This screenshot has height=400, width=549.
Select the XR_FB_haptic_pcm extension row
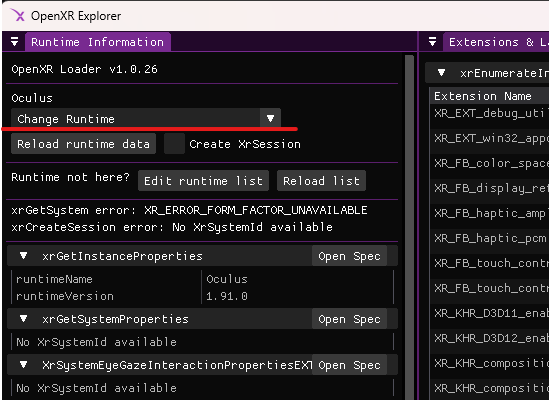489,238
